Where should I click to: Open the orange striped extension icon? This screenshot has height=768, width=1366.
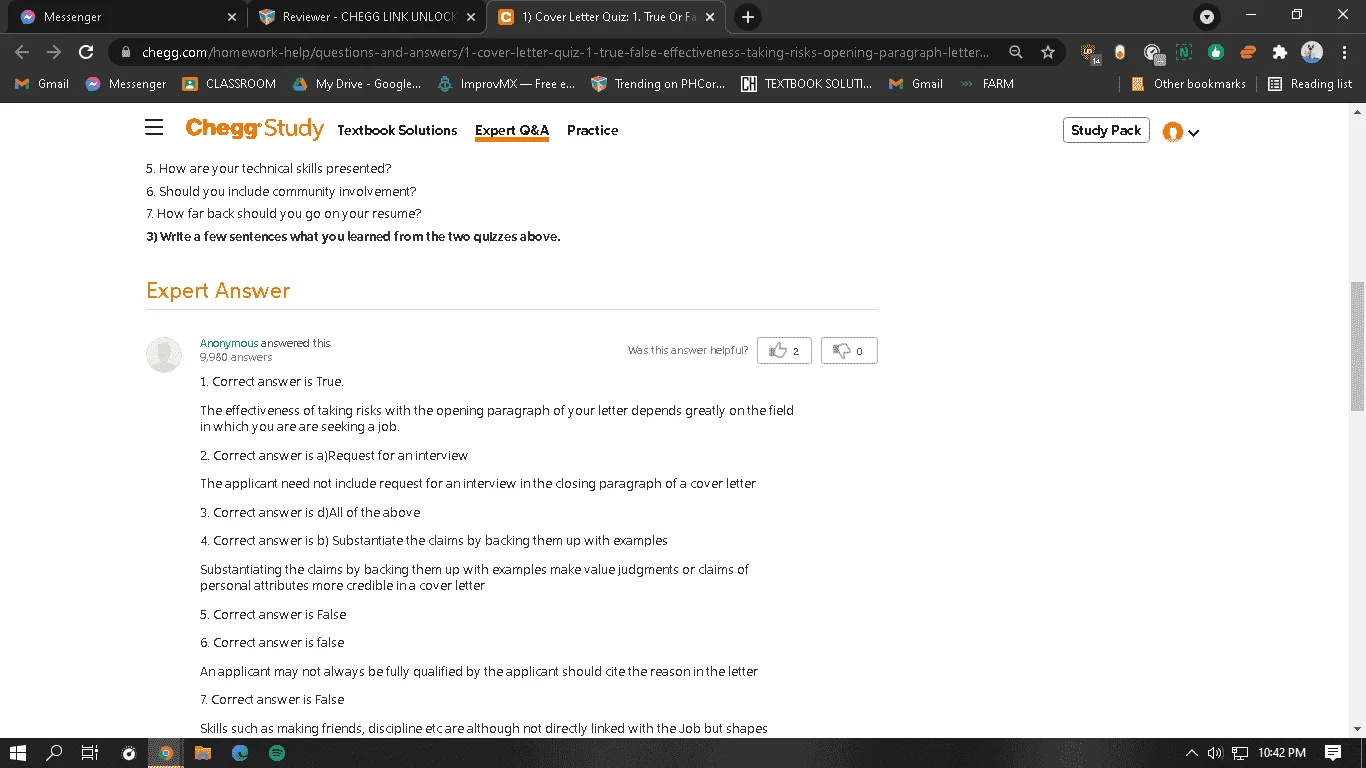pyautogui.click(x=1248, y=52)
